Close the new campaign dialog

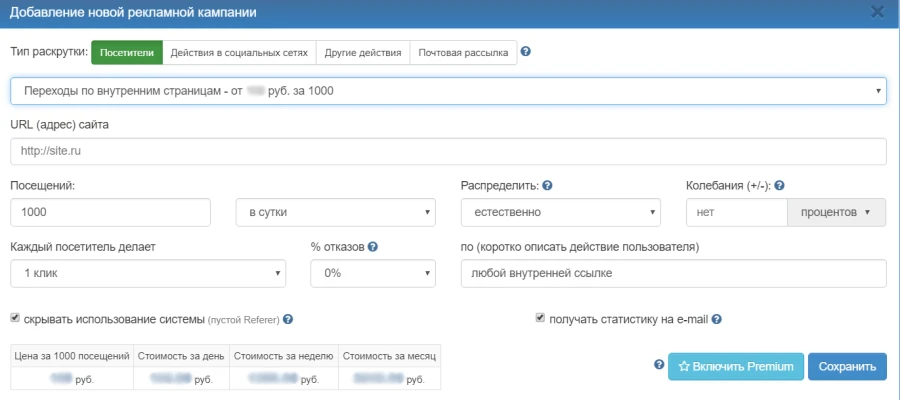point(877,12)
